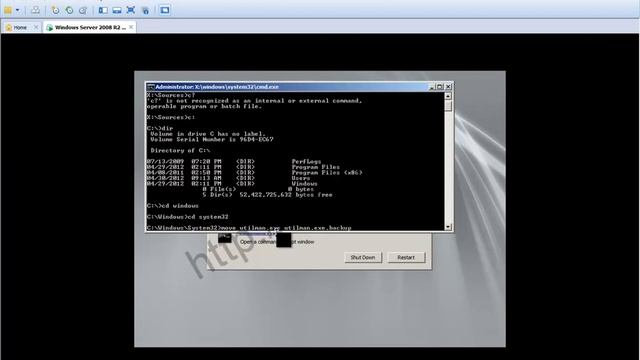
Task: Take a snapshot of the VM
Action: 55,10
